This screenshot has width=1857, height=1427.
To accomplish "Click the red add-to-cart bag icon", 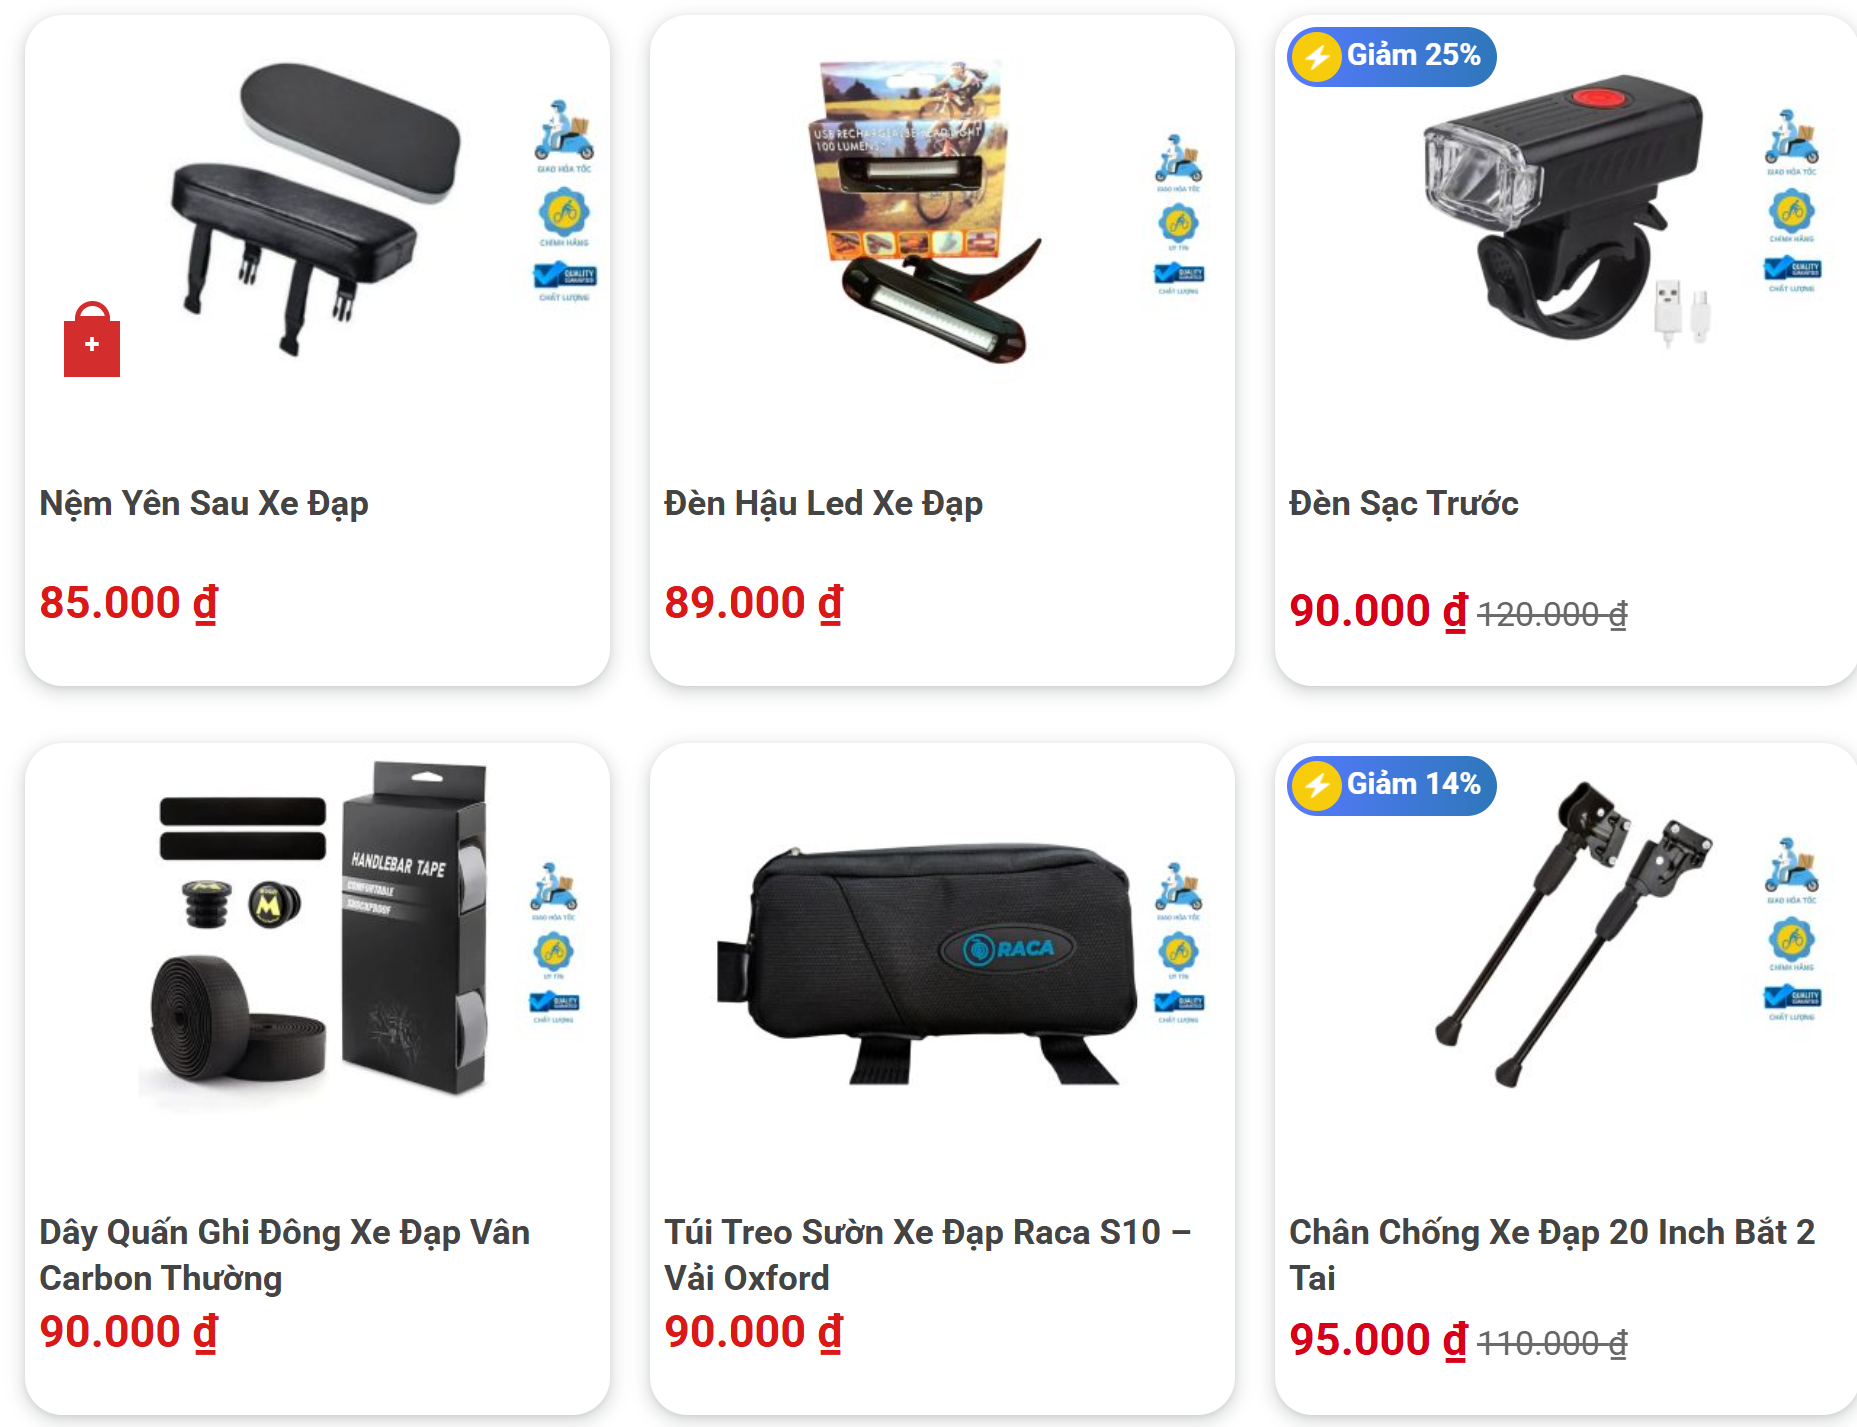I will (92, 339).
